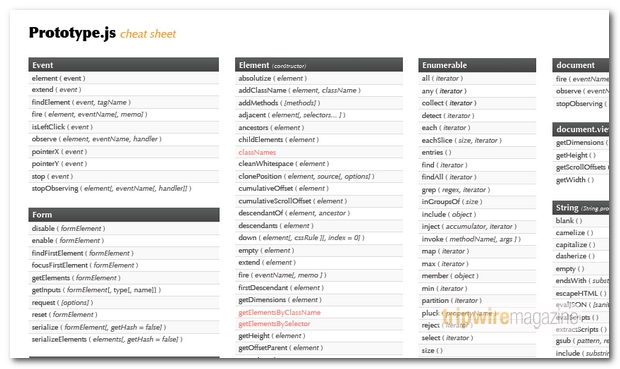The height and width of the screenshot is (369, 620).
Task: Click the red "getElementsByClassName" entry
Action: pos(279,312)
